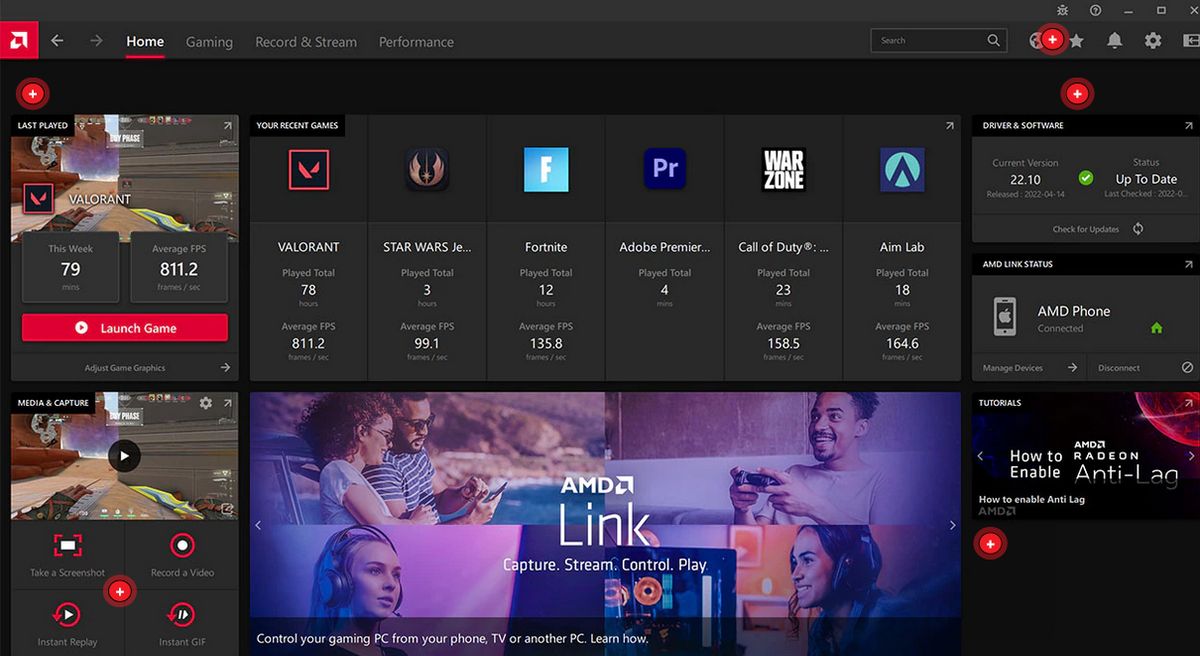Trigger the Instant Replay icon
Viewport: 1200px width, 656px height.
click(x=67, y=614)
